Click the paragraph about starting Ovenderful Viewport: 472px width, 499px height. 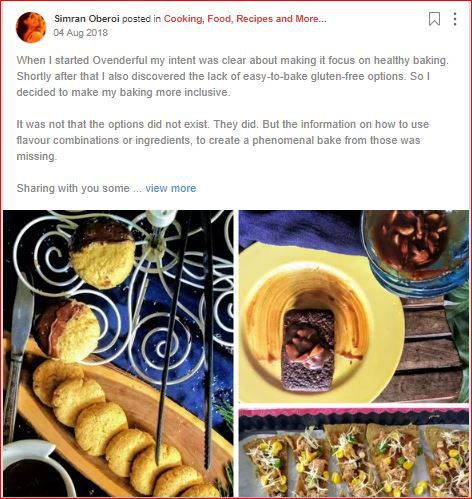pos(233,76)
